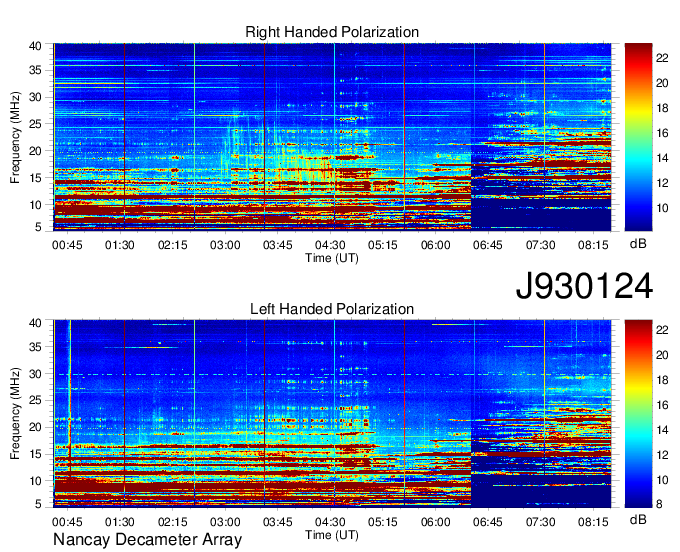This screenshot has height=552, width=680.
Task: Click the 04:30 time tick on the upper plot
Action: [x=330, y=245]
